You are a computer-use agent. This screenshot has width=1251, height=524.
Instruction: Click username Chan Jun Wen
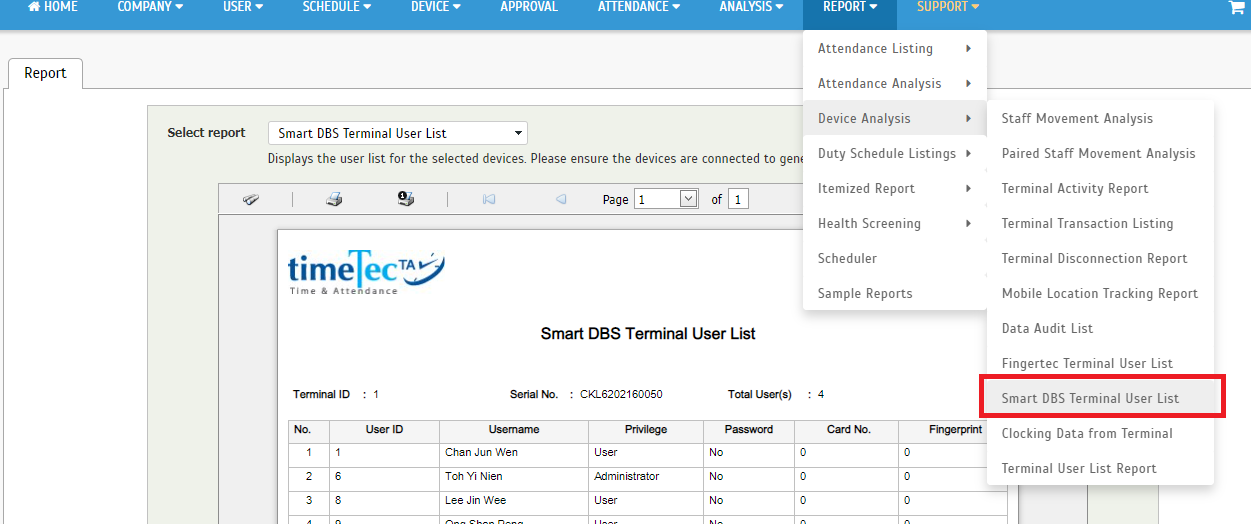(x=481, y=453)
